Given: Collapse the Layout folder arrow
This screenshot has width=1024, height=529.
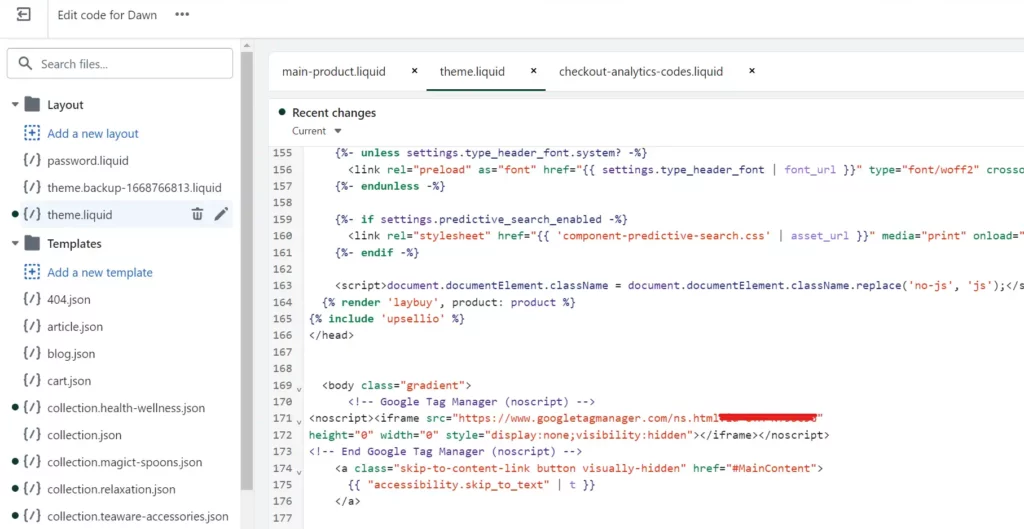Looking at the screenshot, I should pyautogui.click(x=15, y=104).
